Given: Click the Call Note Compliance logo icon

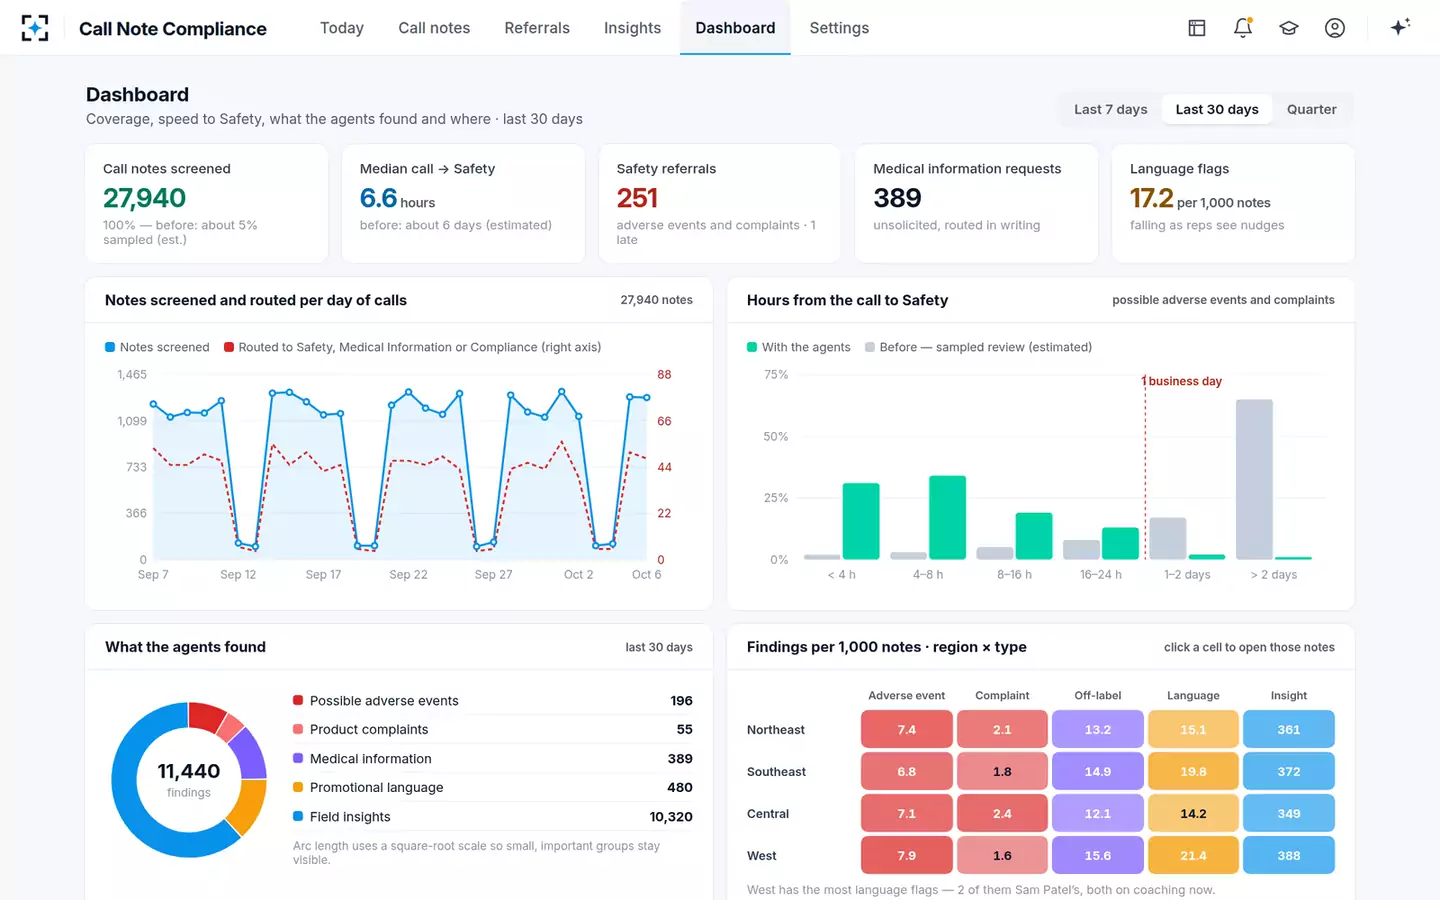Looking at the screenshot, I should click(35, 28).
